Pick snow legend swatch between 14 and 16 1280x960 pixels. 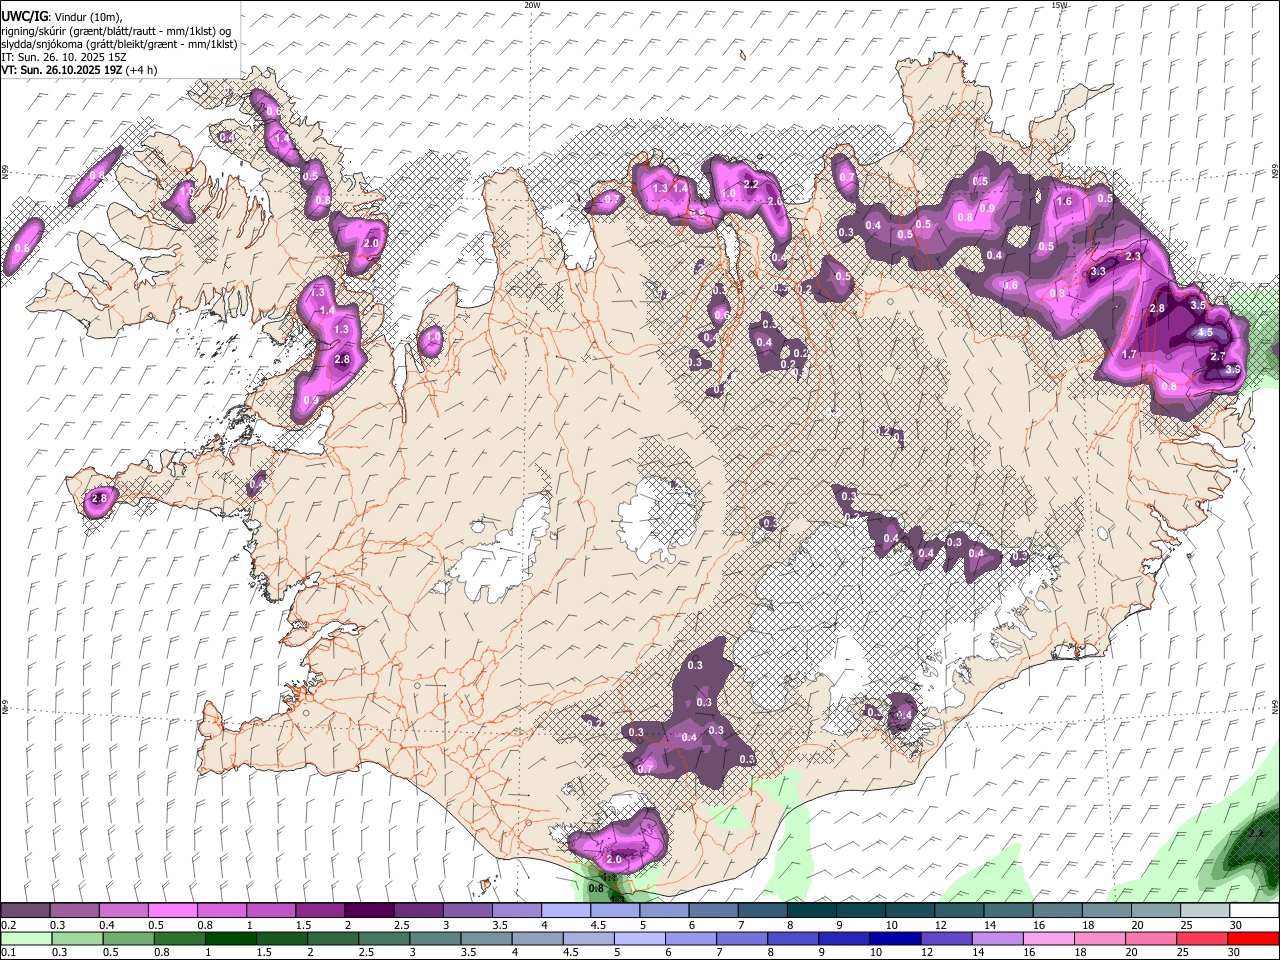(1008, 911)
